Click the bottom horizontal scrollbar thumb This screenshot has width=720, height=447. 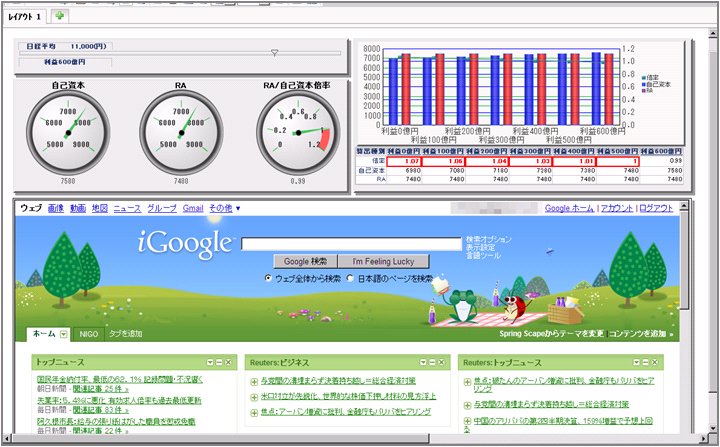click(220, 439)
